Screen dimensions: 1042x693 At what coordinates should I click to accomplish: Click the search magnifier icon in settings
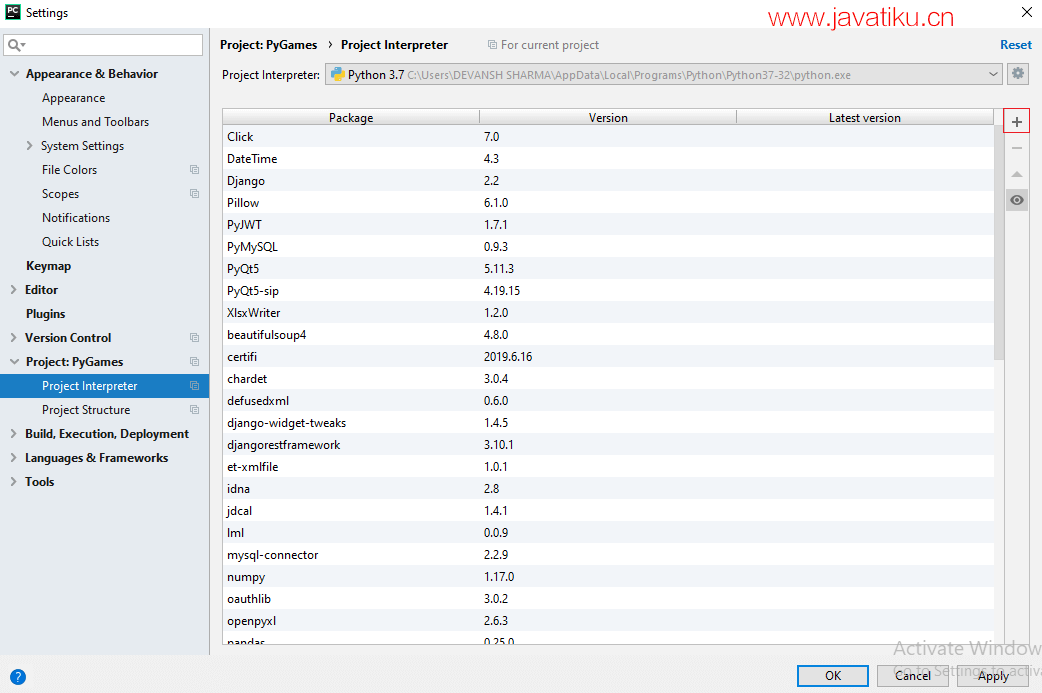pyautogui.click(x=16, y=45)
